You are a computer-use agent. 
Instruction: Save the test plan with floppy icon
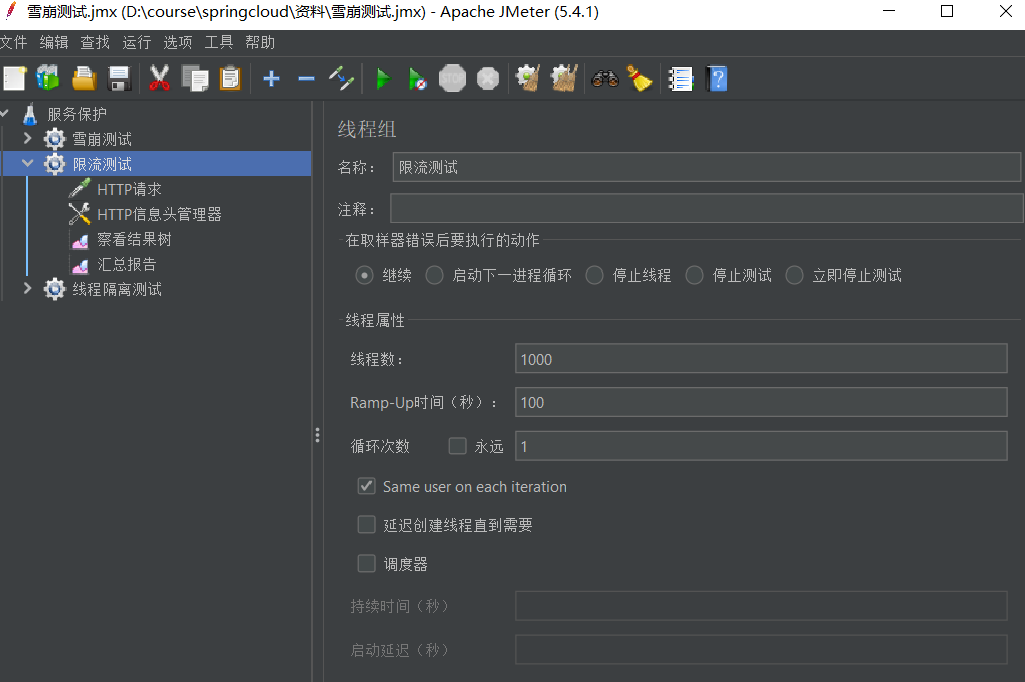119,79
